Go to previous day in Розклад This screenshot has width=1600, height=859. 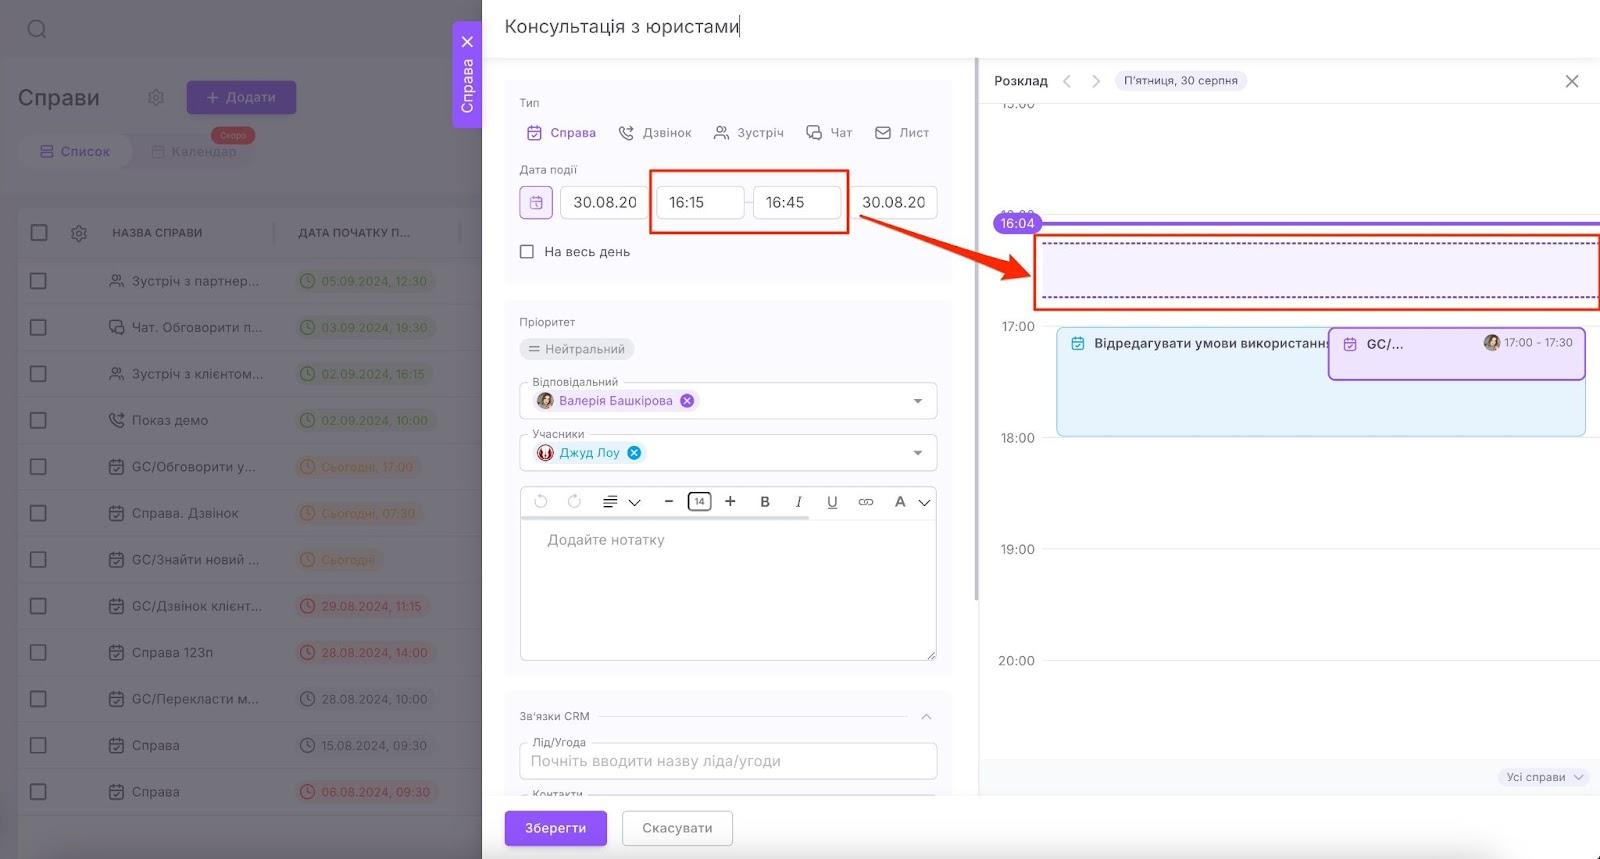point(1067,81)
